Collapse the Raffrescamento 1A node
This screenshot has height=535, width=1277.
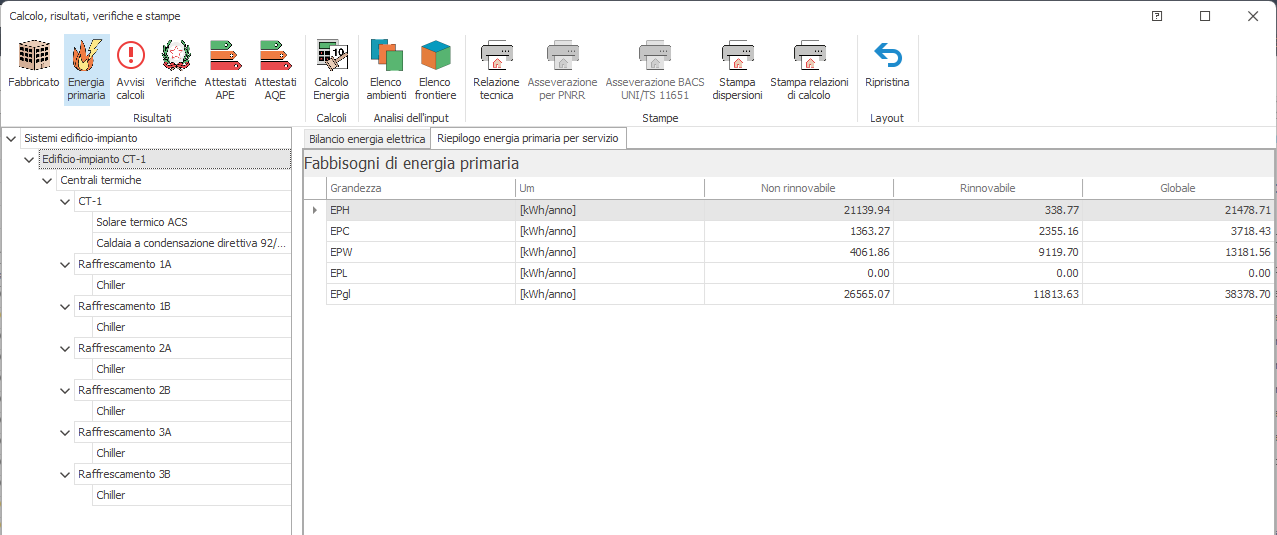65,264
